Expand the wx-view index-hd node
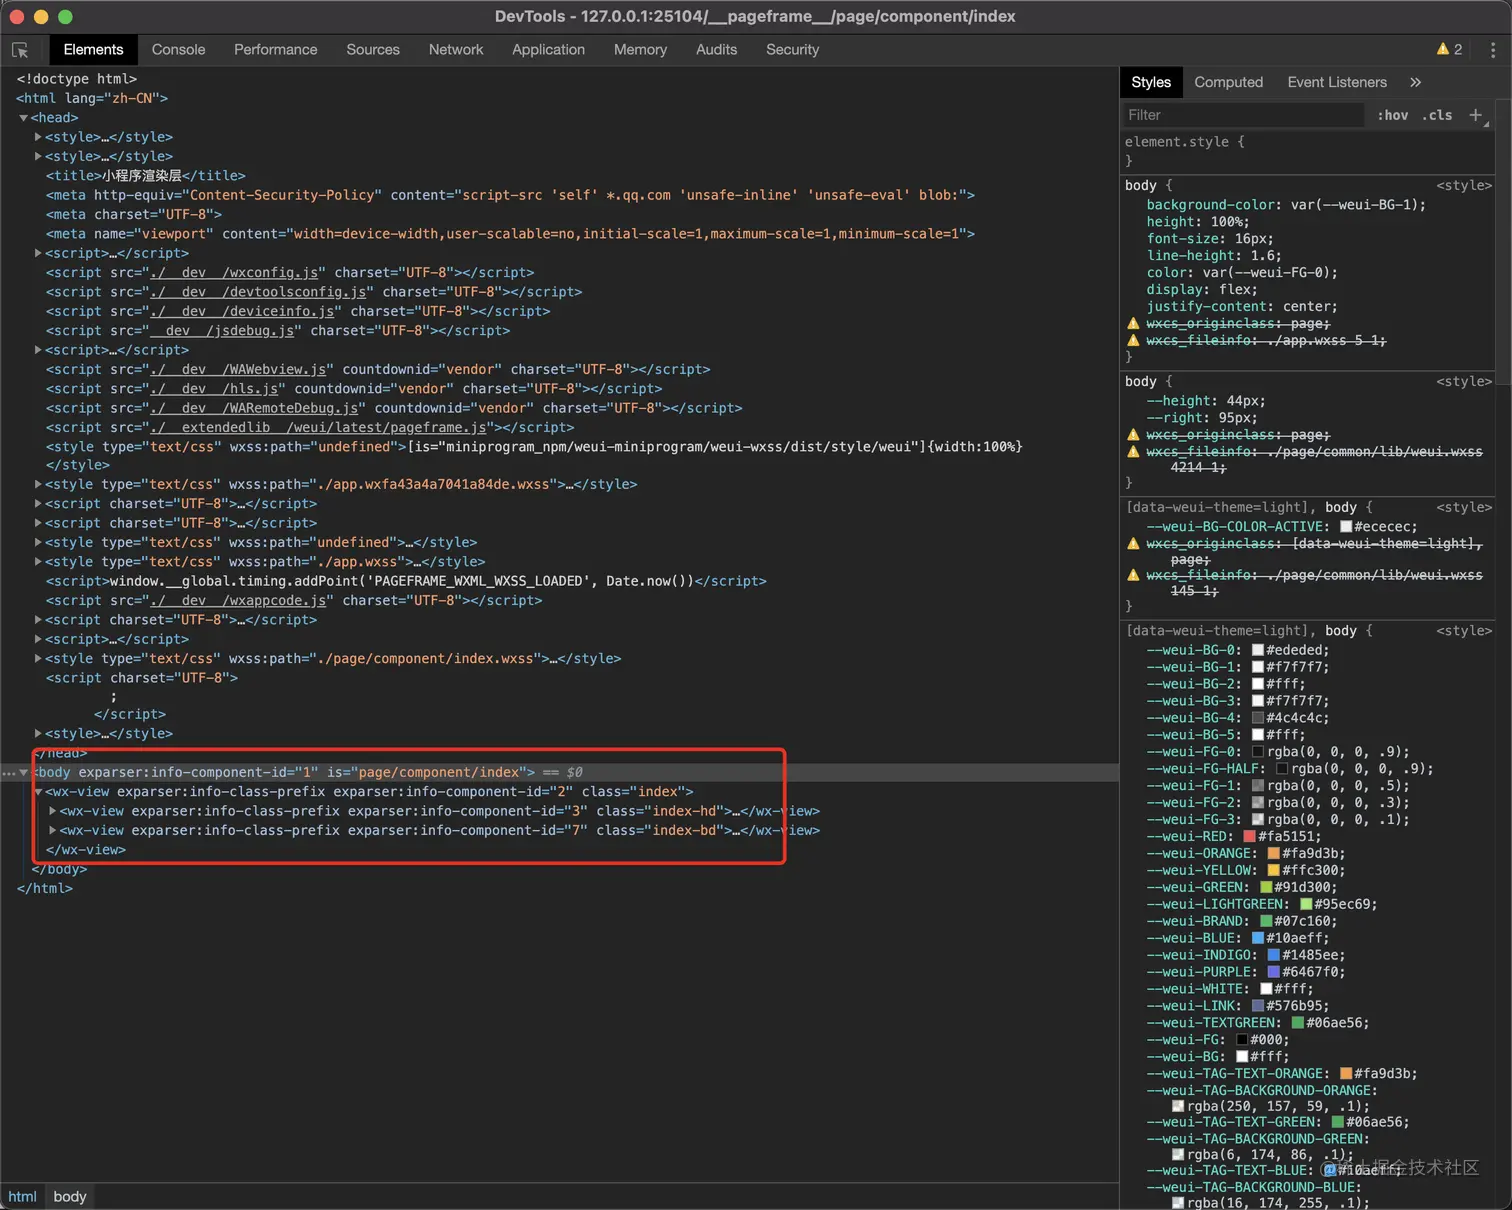 pyautogui.click(x=52, y=811)
